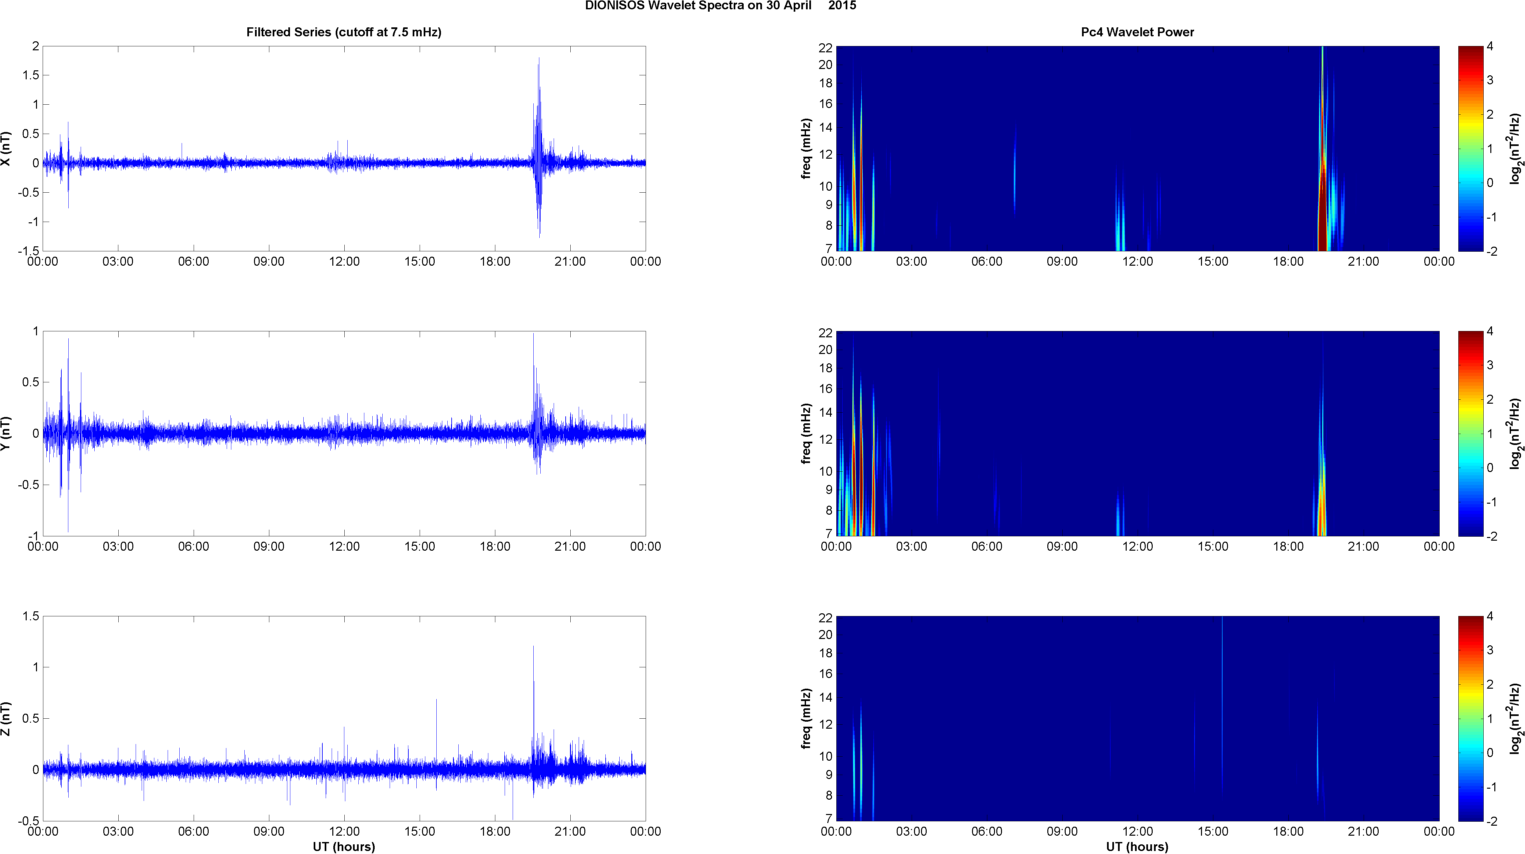1525x854 pixels.
Task: Click the log2(nT²/Hz) label of bottom colorbar
Action: pyautogui.click(x=1516, y=718)
